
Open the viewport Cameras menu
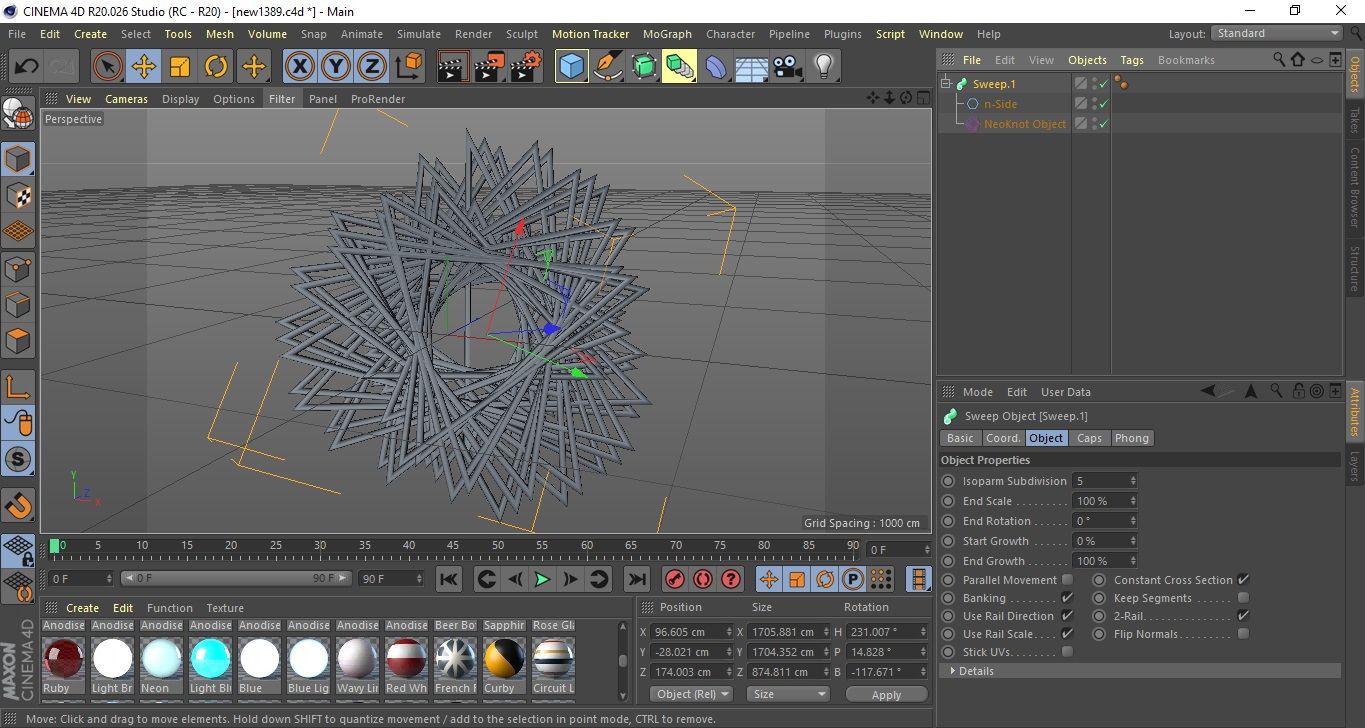pos(127,99)
